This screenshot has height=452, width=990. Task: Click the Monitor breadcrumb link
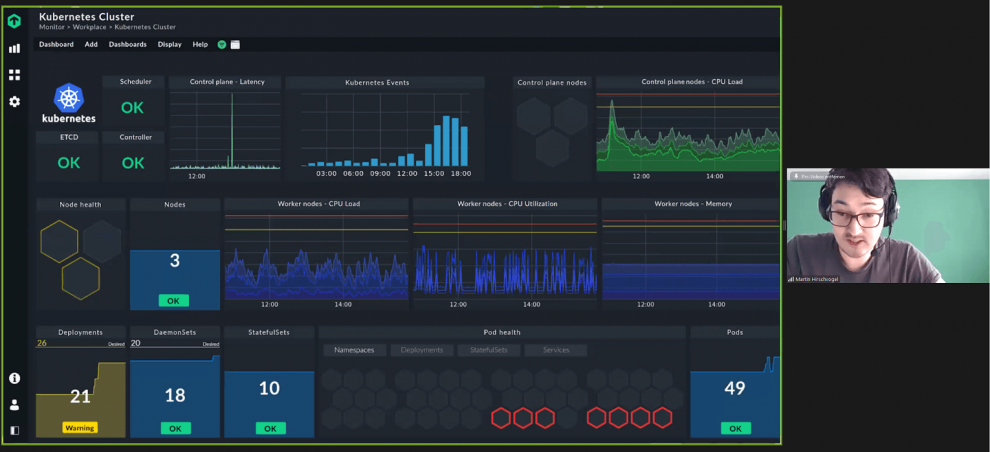point(51,28)
